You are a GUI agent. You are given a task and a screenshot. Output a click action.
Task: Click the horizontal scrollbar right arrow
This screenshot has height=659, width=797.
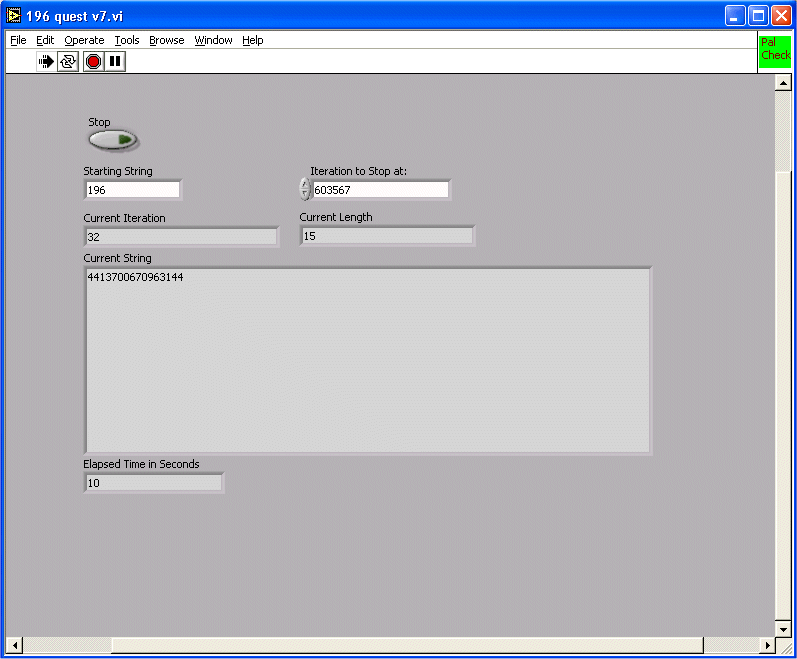click(768, 645)
